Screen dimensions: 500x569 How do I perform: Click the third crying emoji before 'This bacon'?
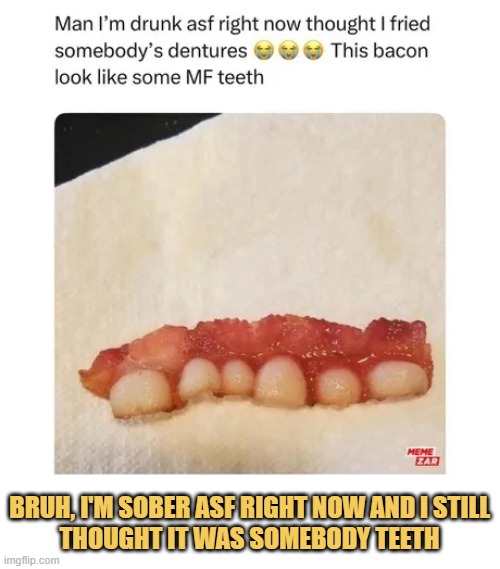tap(313, 51)
